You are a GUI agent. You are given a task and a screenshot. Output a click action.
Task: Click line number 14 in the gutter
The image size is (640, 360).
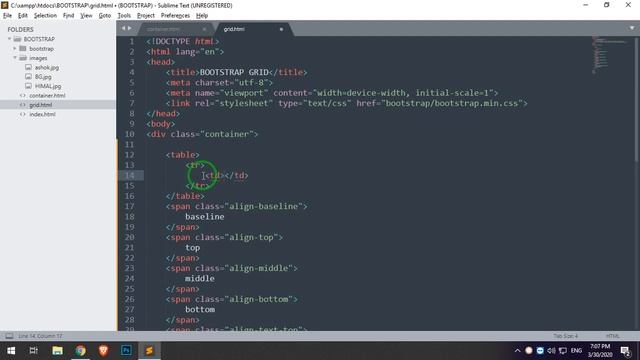click(x=129, y=176)
